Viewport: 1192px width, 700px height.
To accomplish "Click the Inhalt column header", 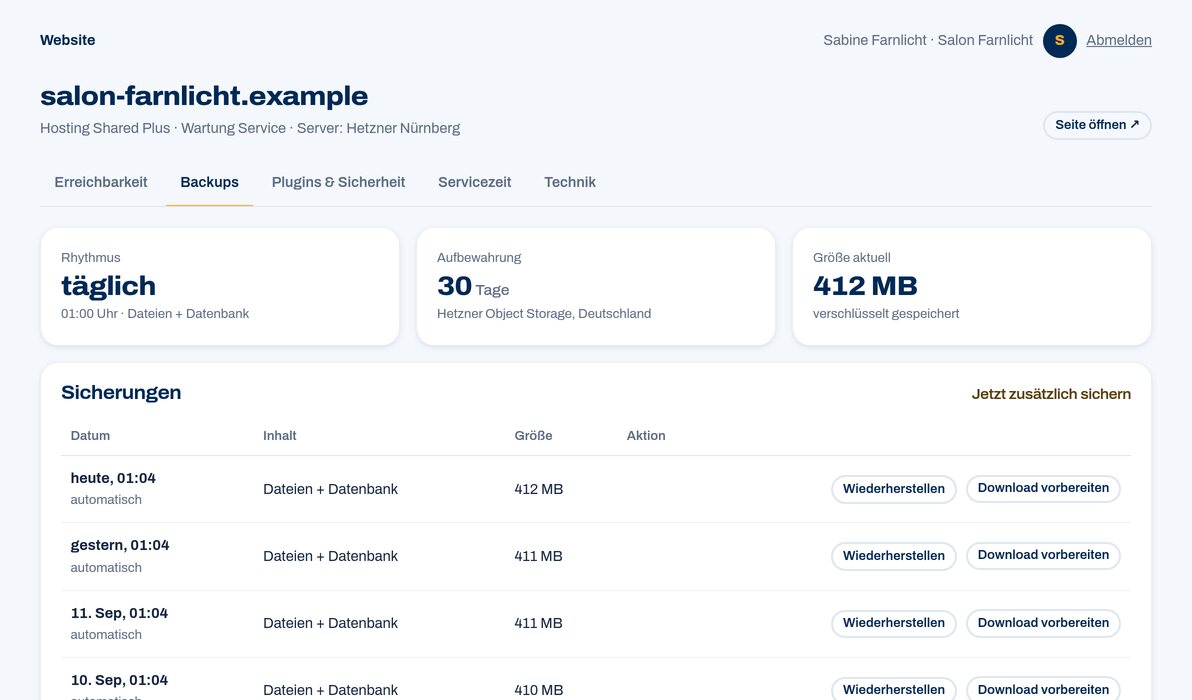I will click(280, 436).
